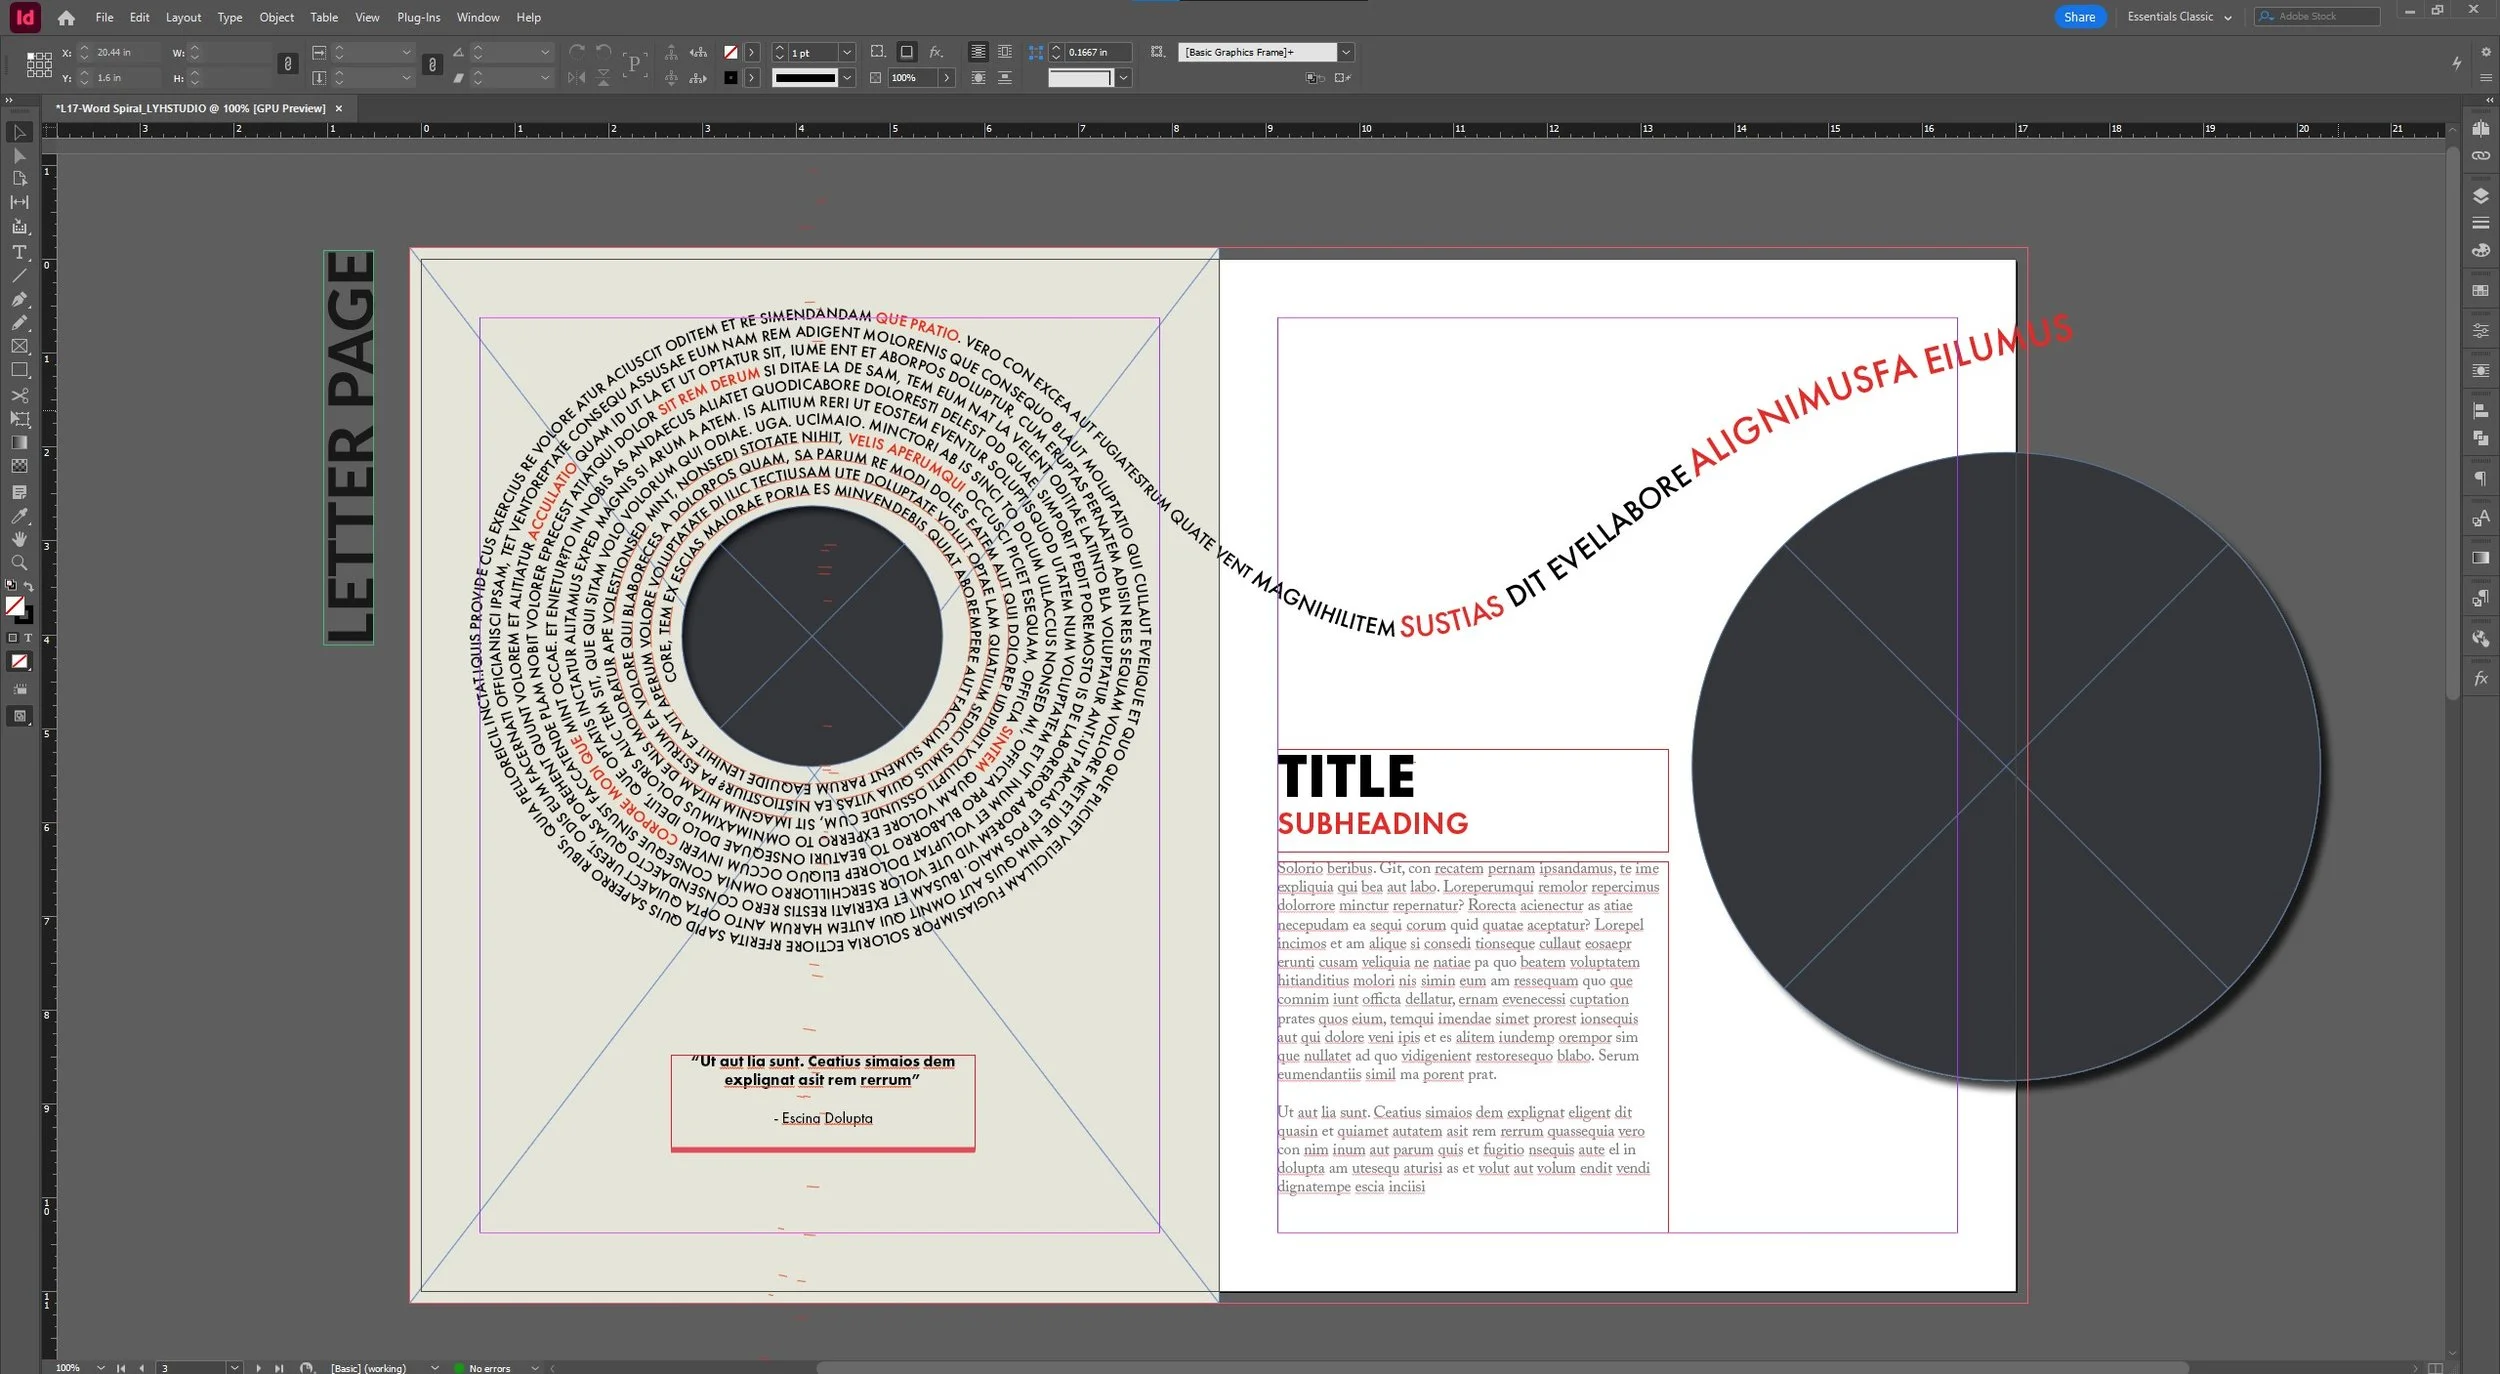2500x1374 pixels.
Task: Swap fill and stroke arrows
Action: tap(28, 587)
